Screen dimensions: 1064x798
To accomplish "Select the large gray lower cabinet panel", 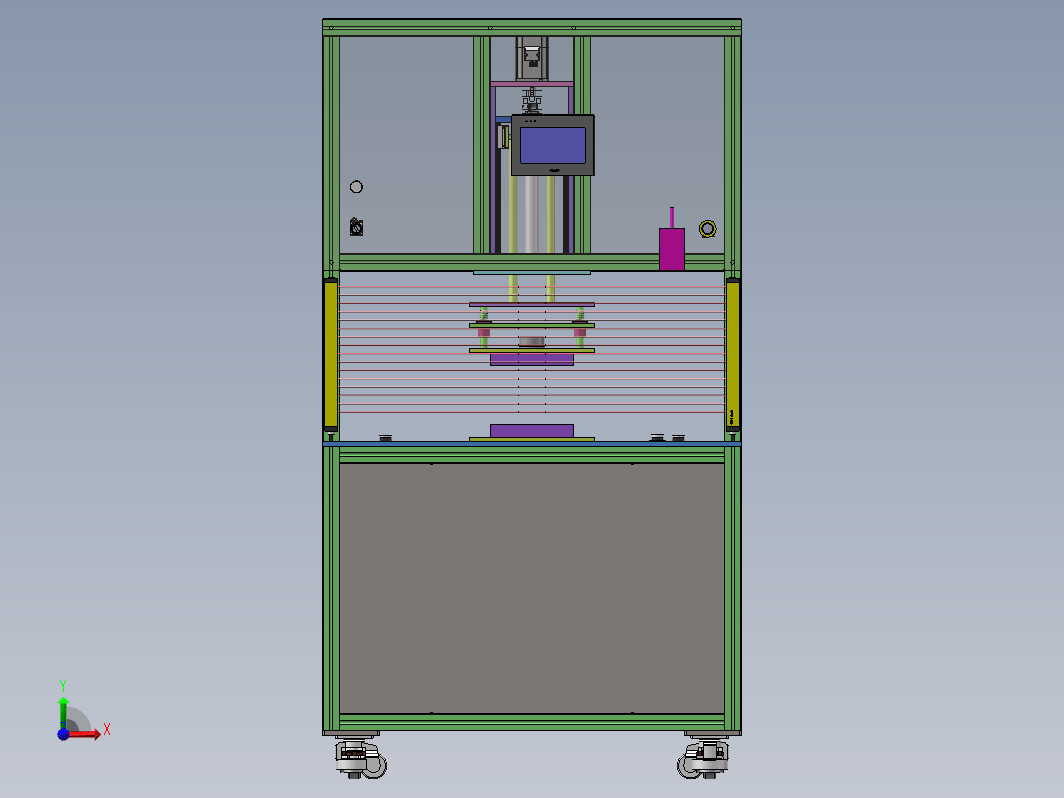I will pos(531,588).
